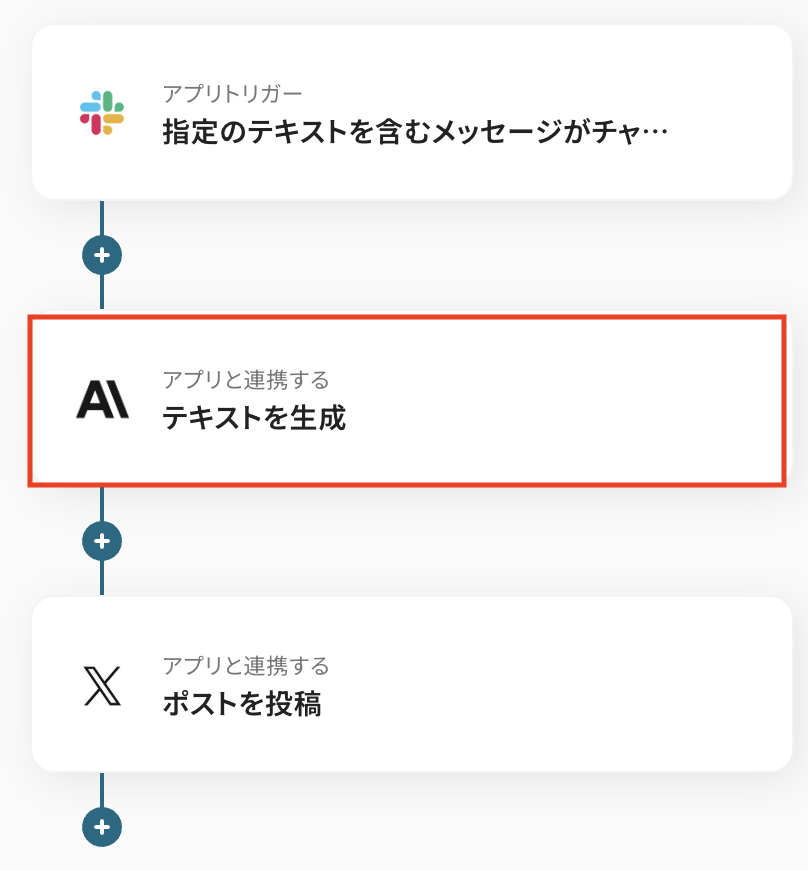
Task: Add step between テキストを生成 and ポストを投稿
Action: (x=102, y=541)
